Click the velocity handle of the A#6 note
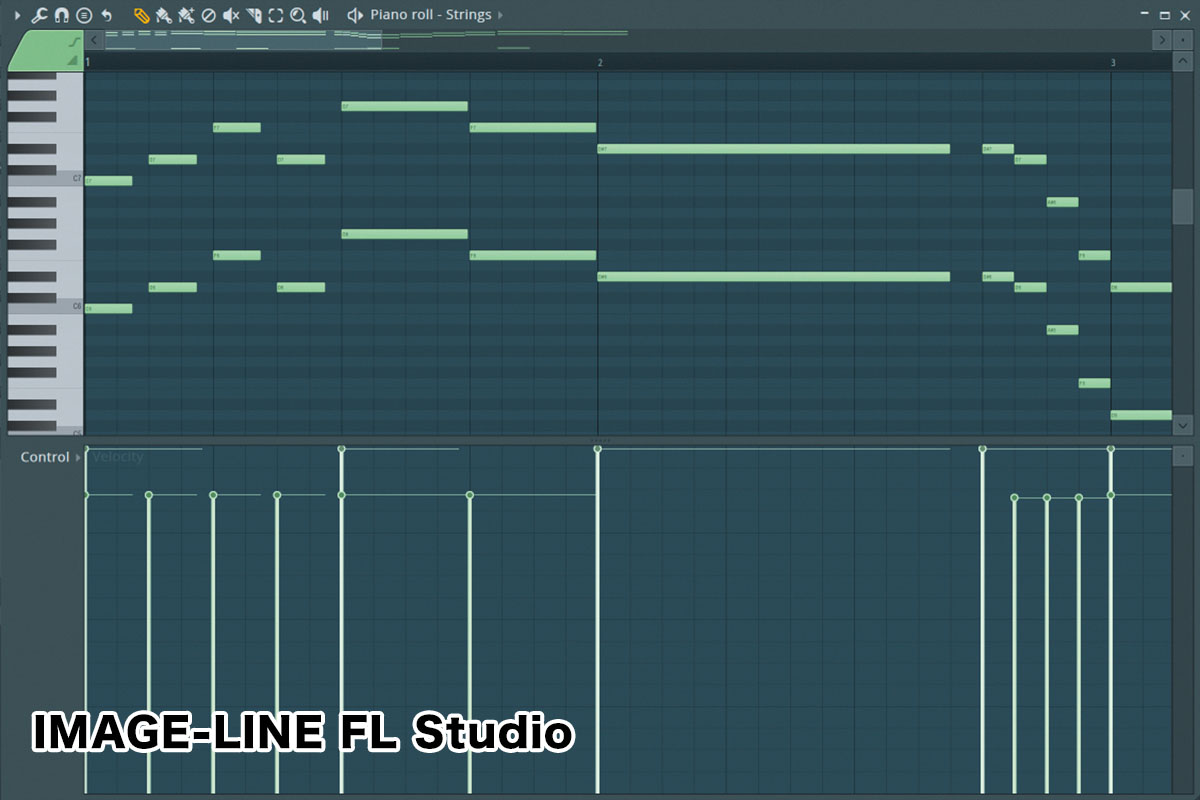Image resolution: width=1200 pixels, height=800 pixels. 1047,497
